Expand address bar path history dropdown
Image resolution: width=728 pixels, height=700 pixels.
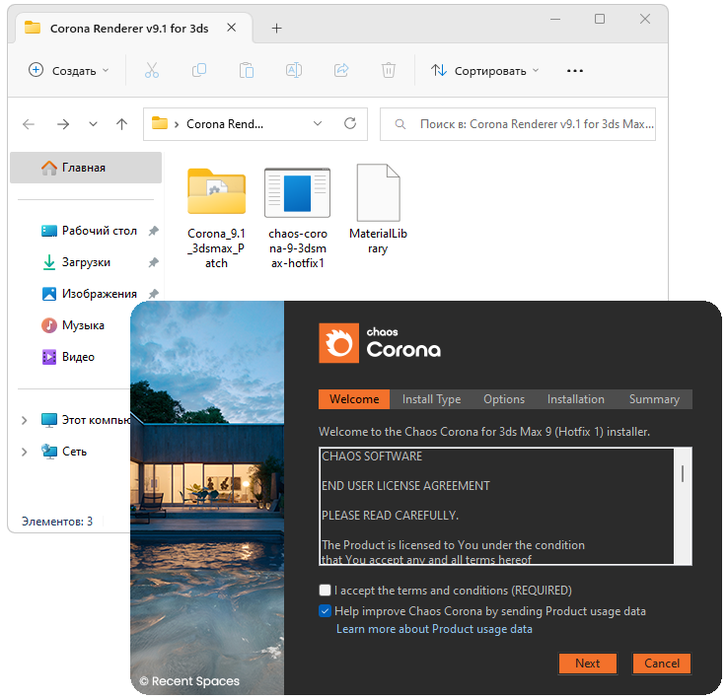pyautogui.click(x=318, y=124)
